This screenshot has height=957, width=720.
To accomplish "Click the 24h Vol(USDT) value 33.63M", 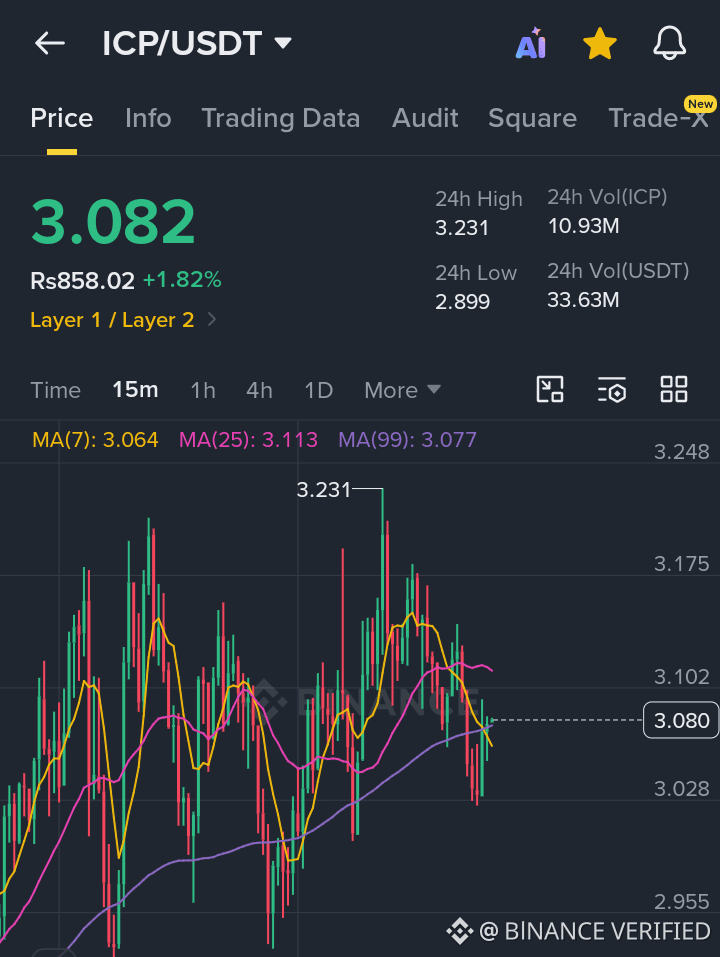I will point(583,300).
